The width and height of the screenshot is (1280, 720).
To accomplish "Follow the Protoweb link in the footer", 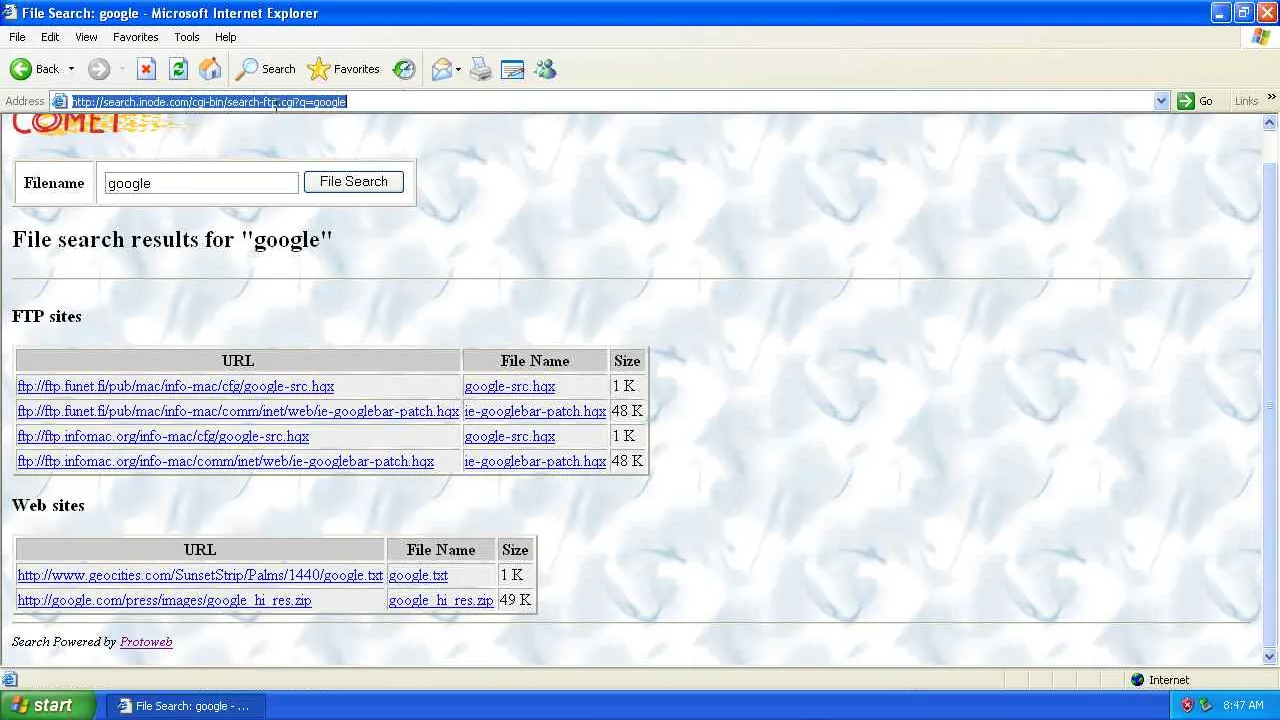I will tap(146, 642).
